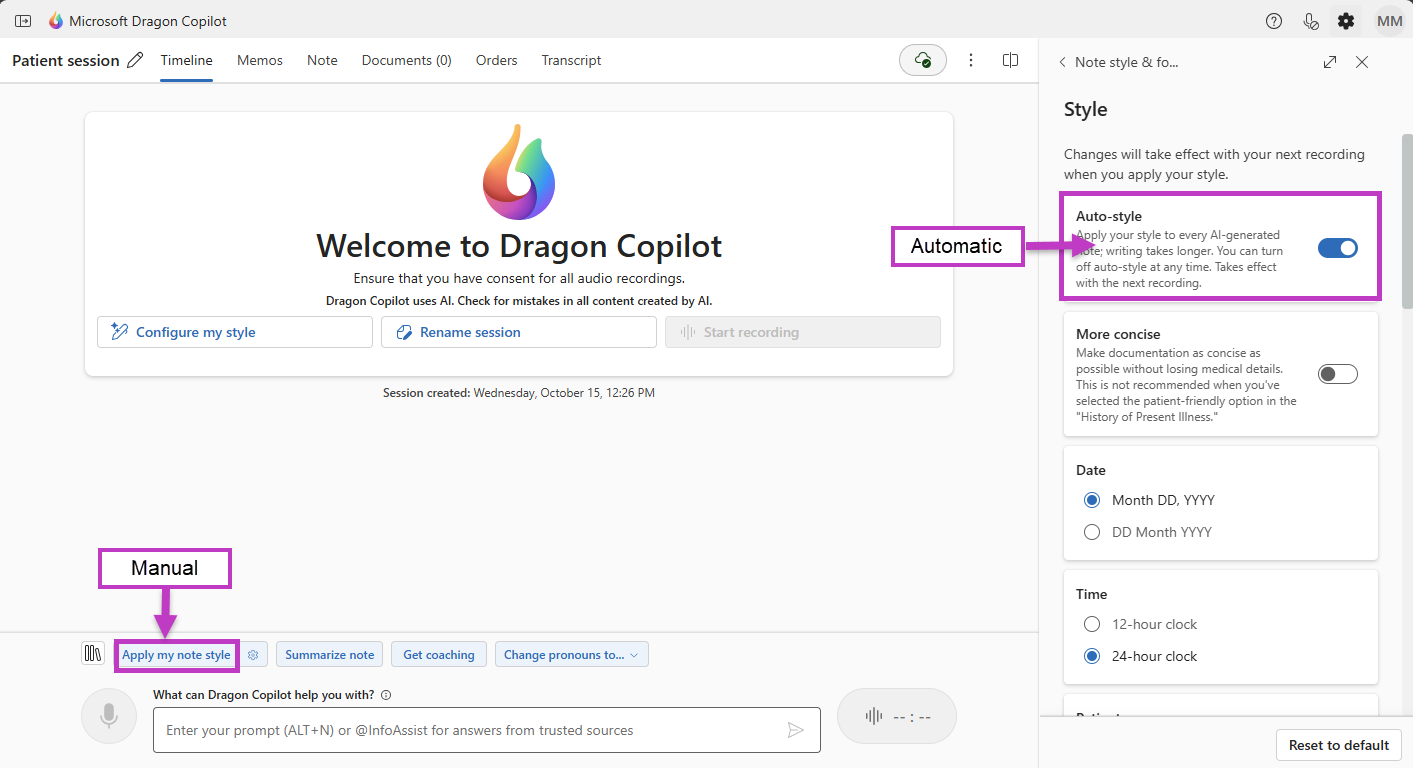
Task: Open settings gear in the title bar
Action: click(x=1346, y=21)
